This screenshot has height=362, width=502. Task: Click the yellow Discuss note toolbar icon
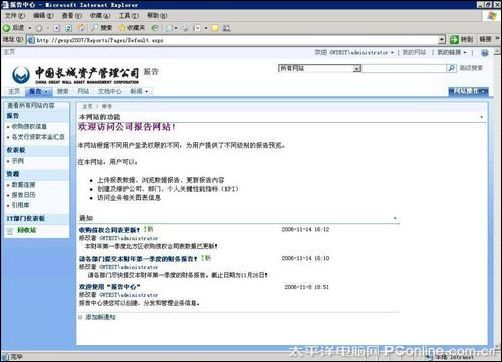[215, 28]
